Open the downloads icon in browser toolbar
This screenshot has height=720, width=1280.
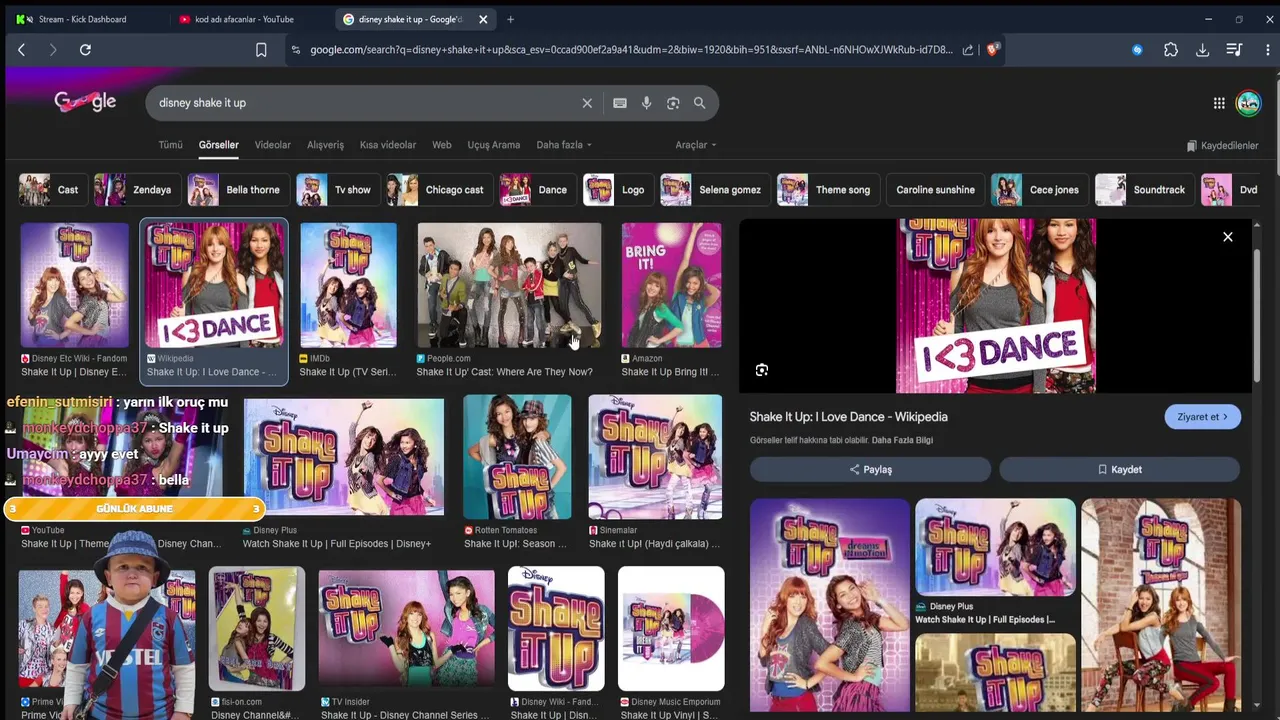1203,50
